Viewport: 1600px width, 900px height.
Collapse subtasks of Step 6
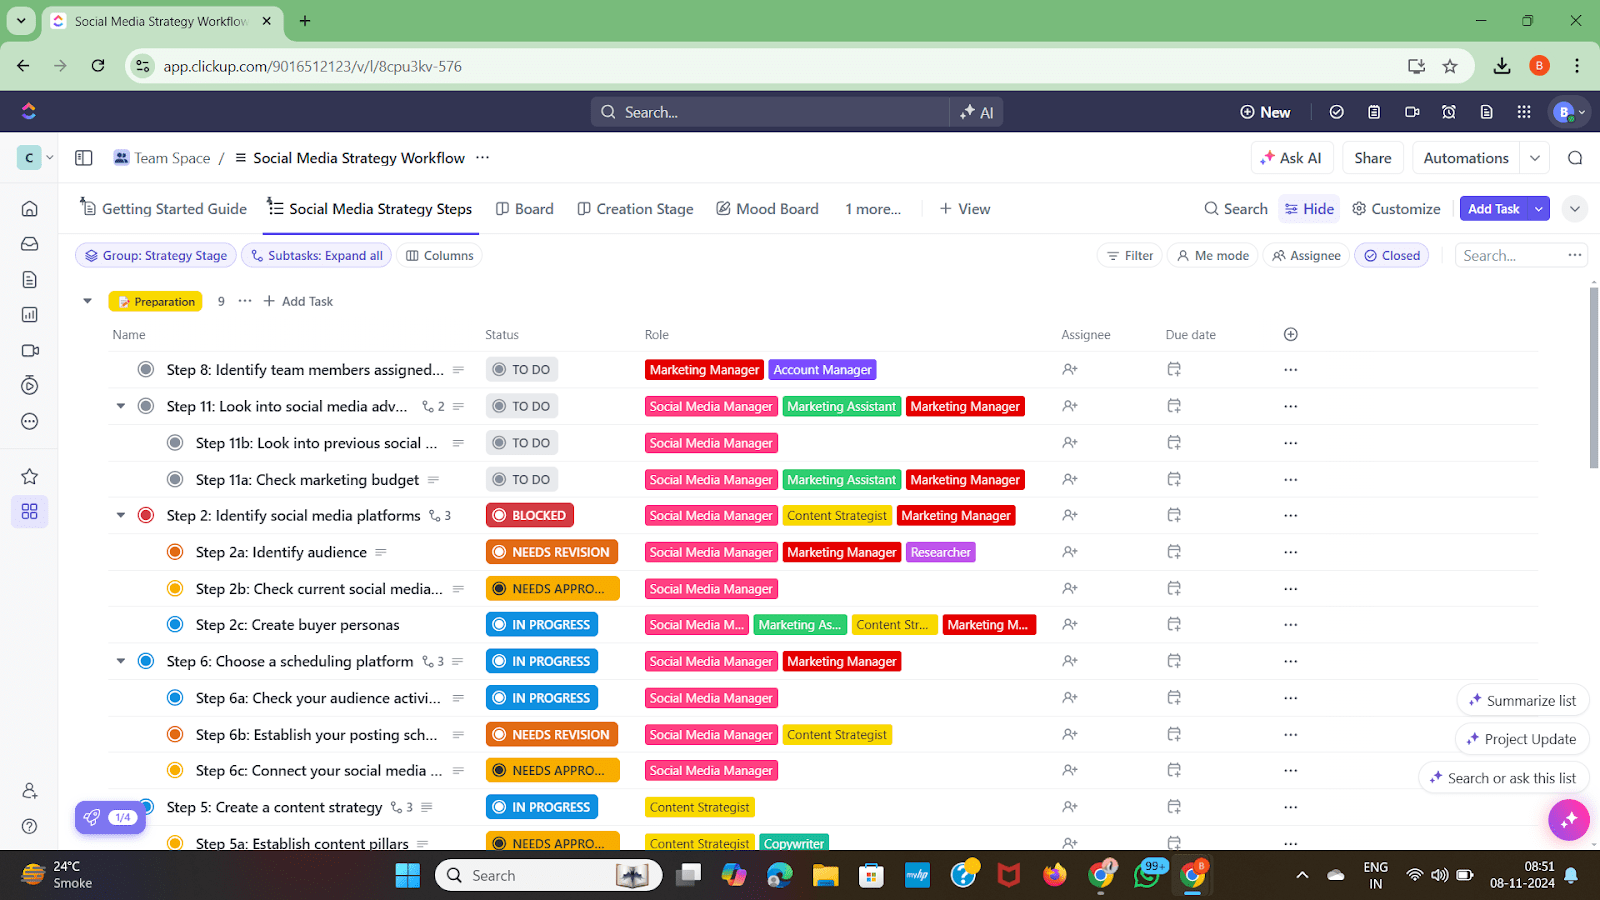121,661
